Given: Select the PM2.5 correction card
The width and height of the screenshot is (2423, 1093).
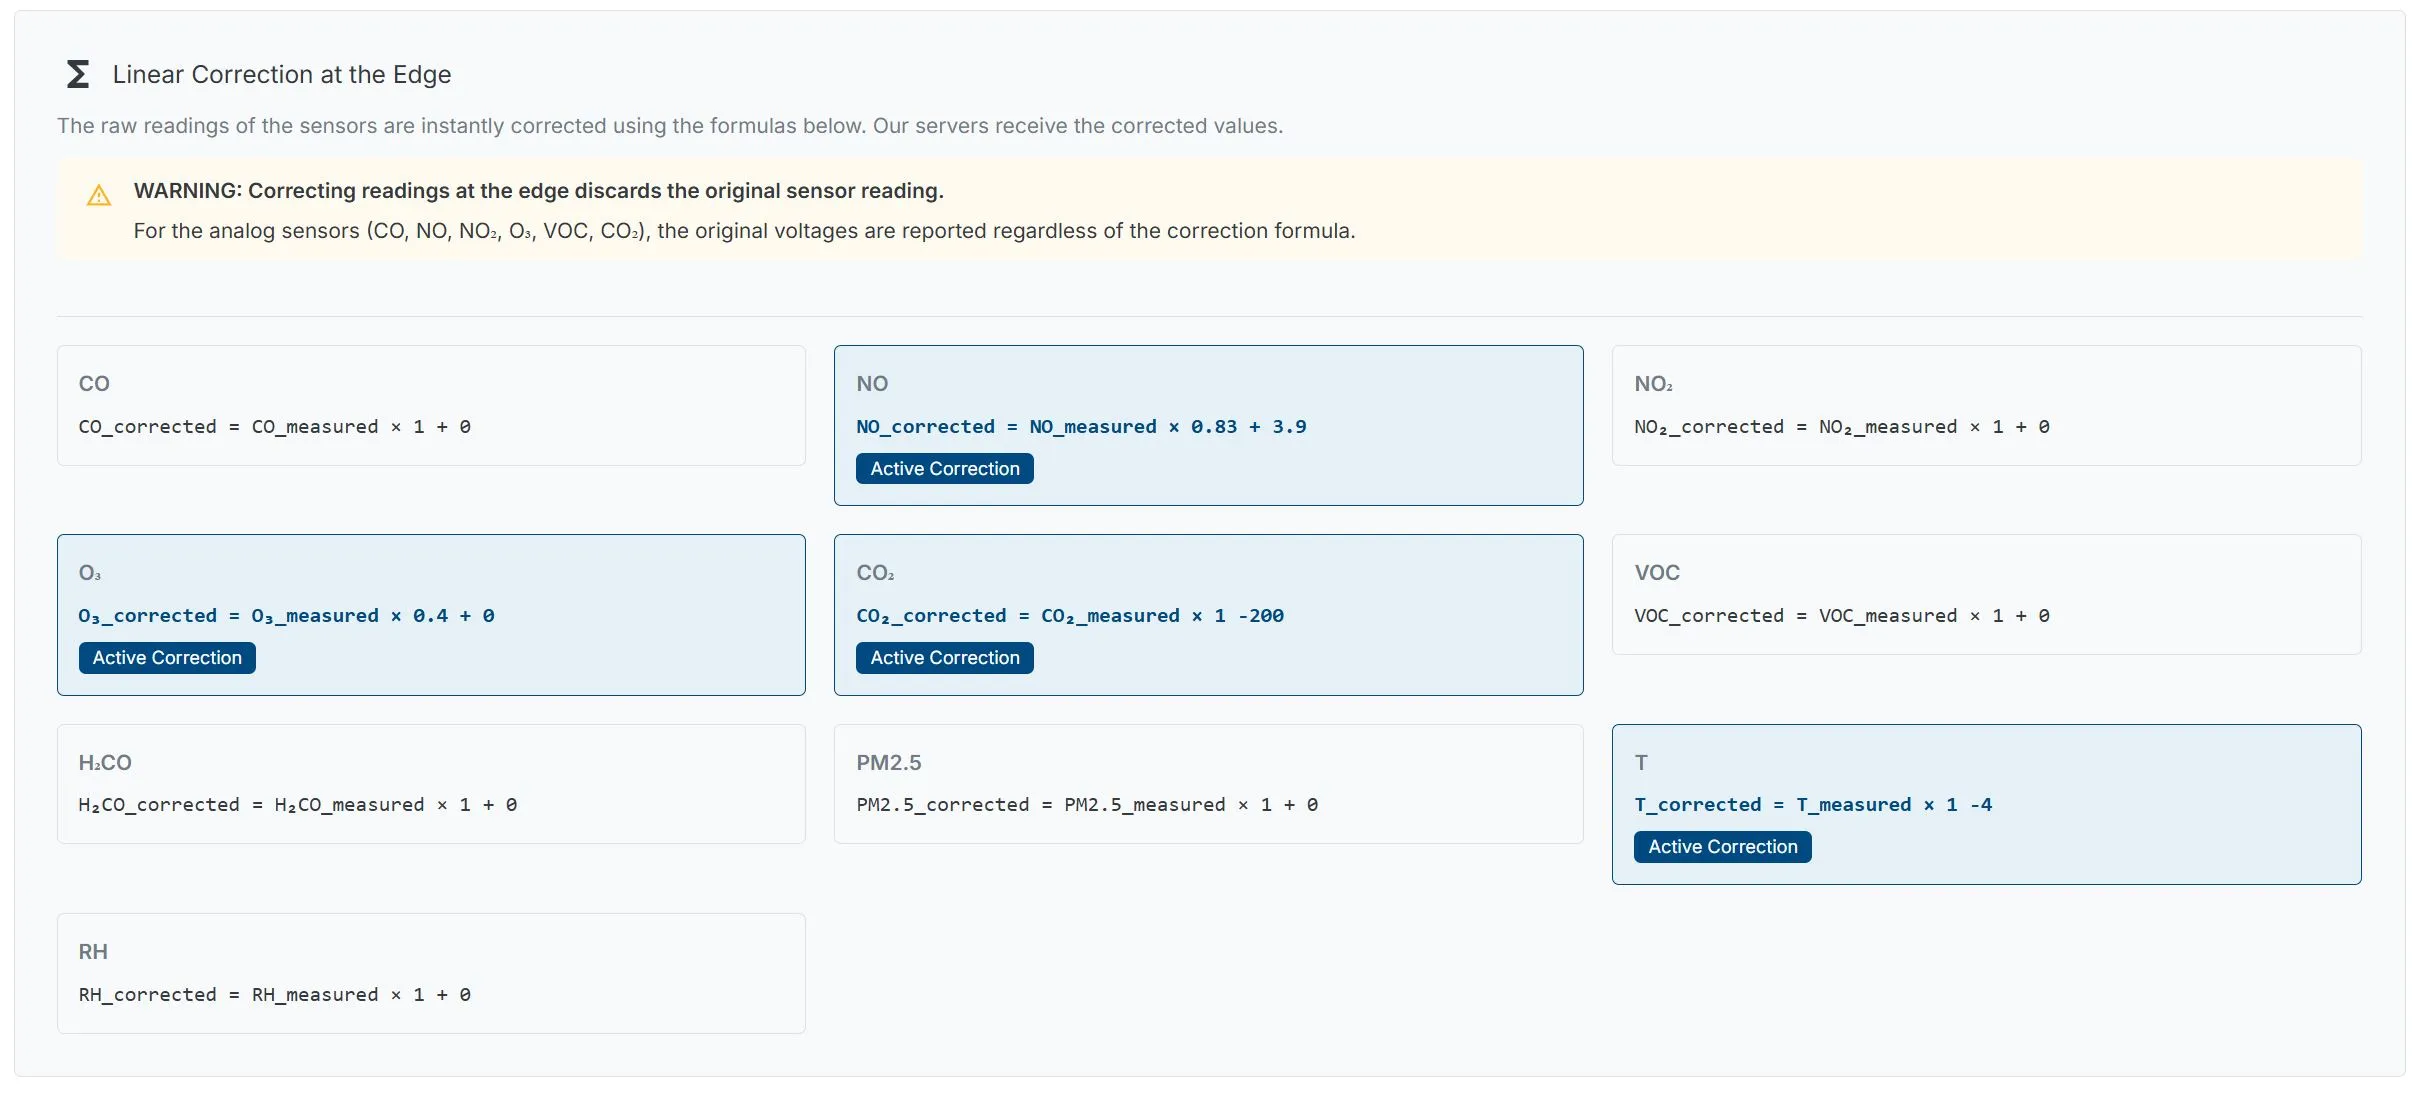Looking at the screenshot, I should click(x=1208, y=783).
